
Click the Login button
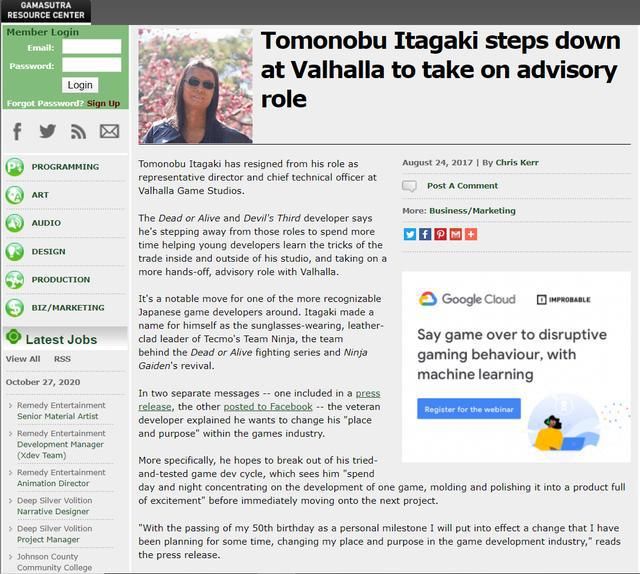click(80, 85)
